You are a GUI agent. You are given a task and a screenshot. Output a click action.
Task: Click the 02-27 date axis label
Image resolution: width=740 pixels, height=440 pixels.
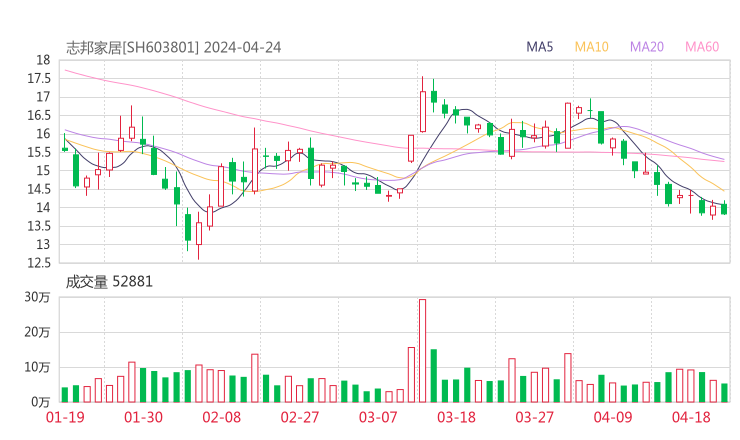point(300,417)
